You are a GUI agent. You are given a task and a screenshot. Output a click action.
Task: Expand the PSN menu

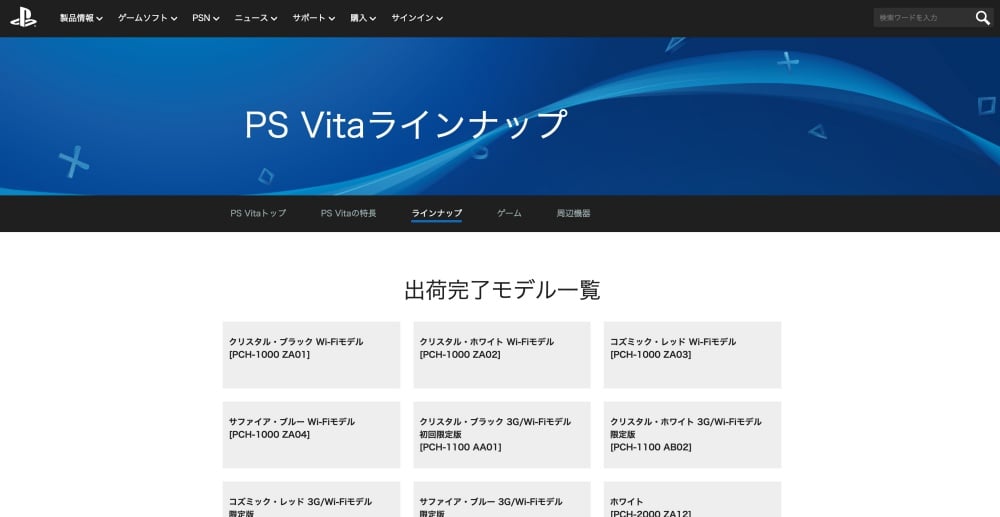pos(205,18)
